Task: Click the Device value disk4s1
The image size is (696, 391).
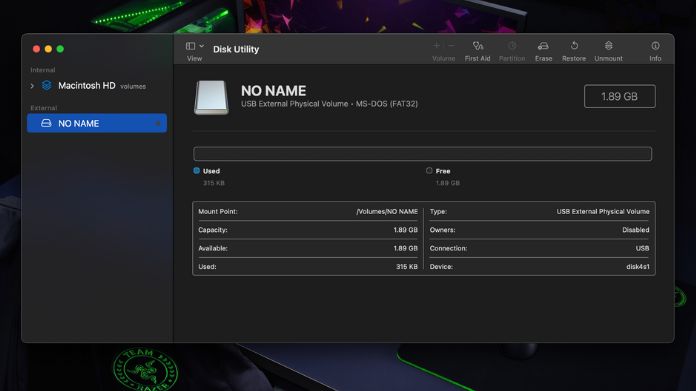Action: 638,267
